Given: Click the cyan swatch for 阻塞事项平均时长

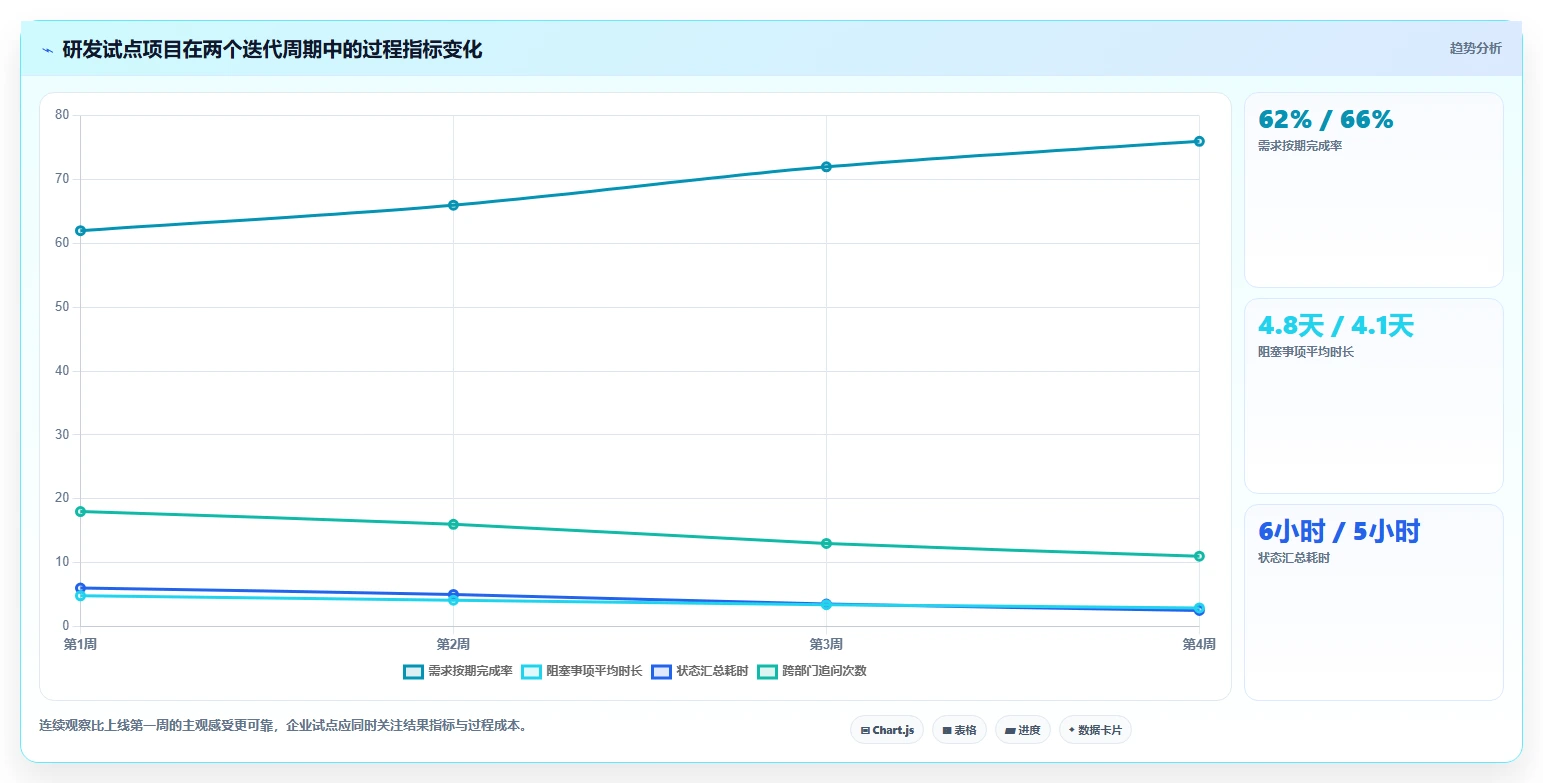Looking at the screenshot, I should coord(532,671).
